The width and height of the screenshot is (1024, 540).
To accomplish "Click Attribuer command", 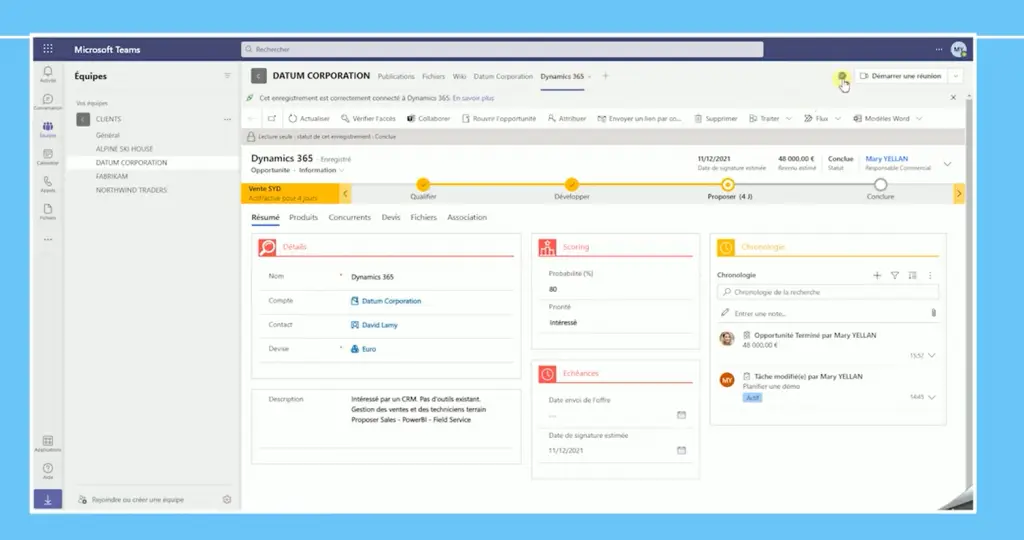I will click(x=567, y=119).
